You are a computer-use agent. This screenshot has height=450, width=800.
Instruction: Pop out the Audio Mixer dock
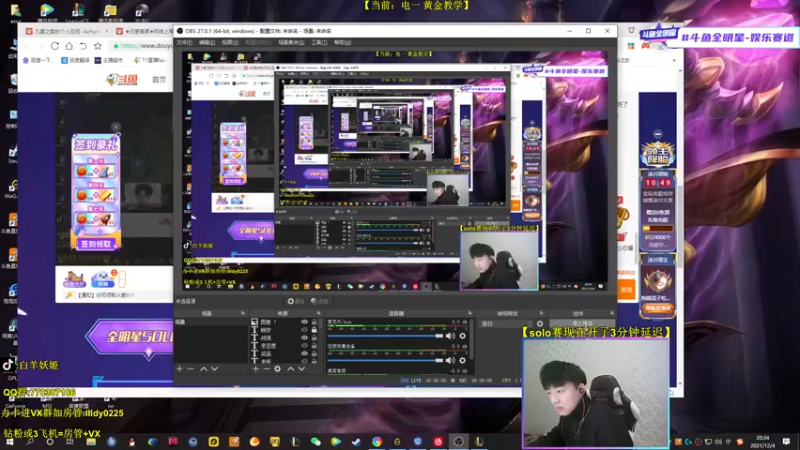coord(469,313)
